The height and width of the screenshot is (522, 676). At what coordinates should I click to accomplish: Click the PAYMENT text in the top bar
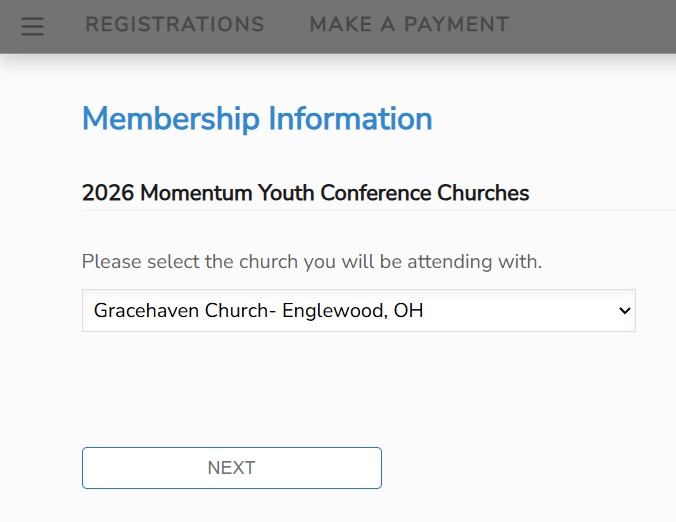pyautogui.click(x=455, y=25)
